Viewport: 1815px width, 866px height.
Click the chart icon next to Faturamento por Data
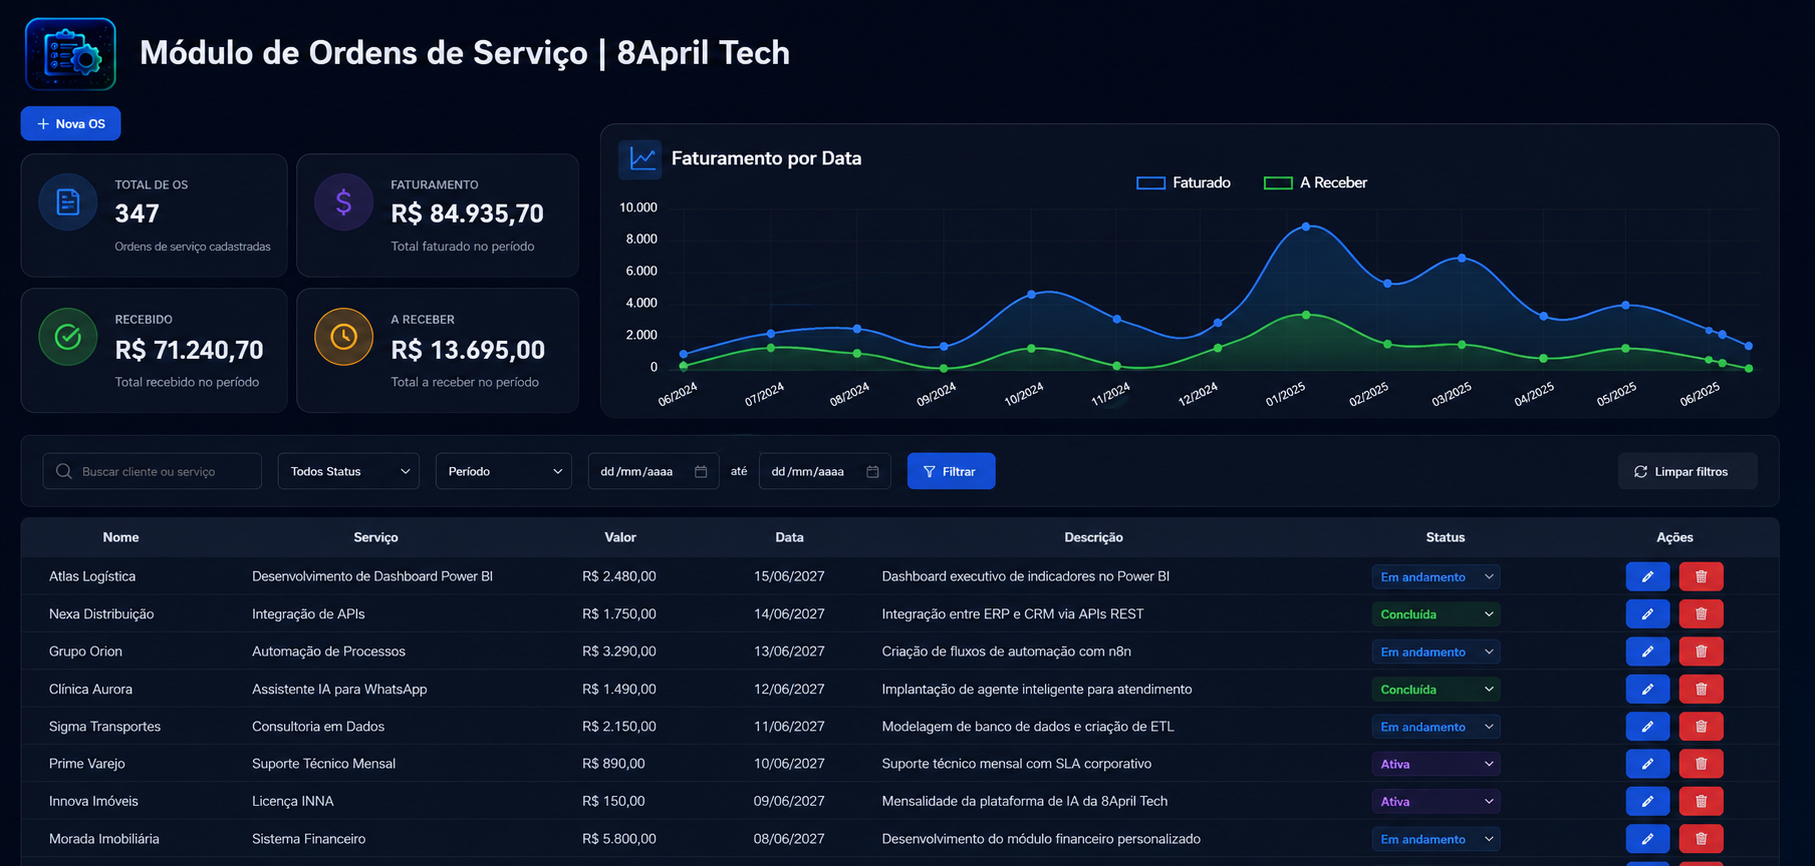point(640,159)
